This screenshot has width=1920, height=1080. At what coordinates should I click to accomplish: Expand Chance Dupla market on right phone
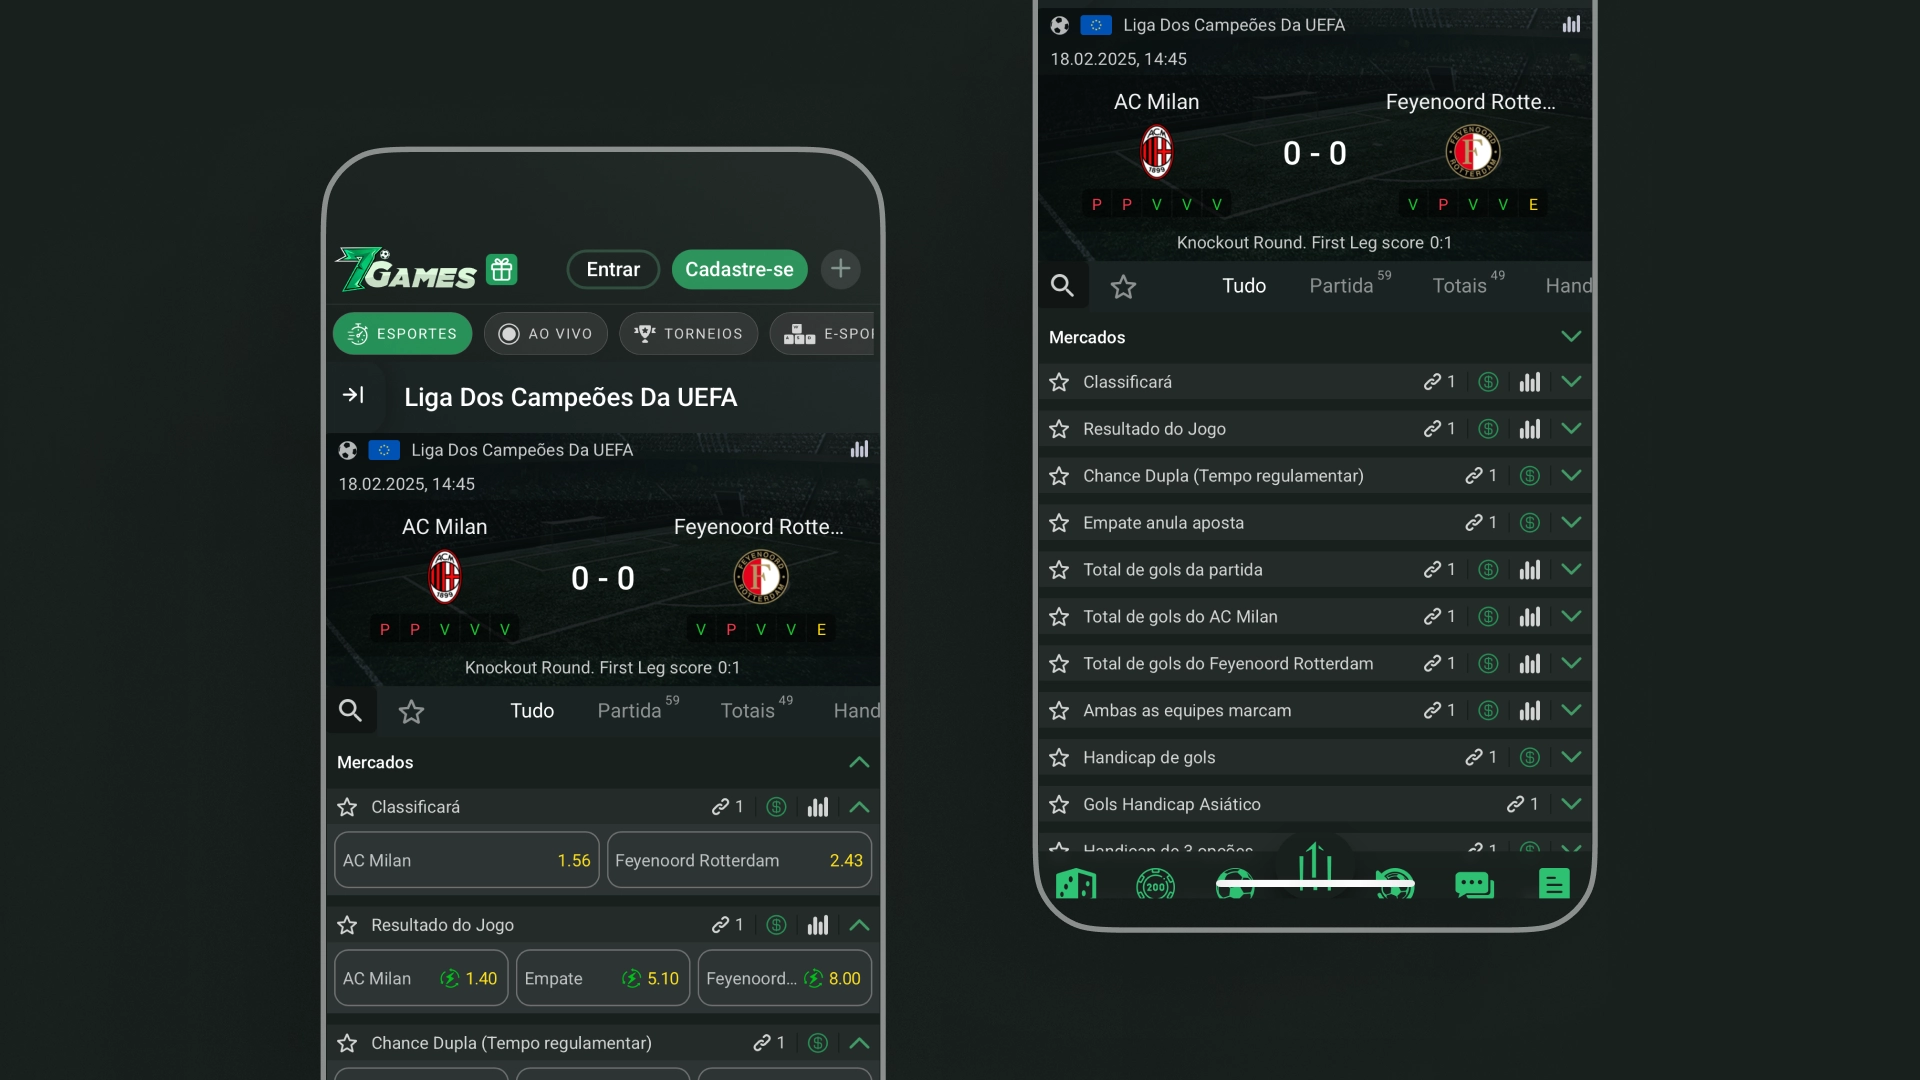(1571, 476)
